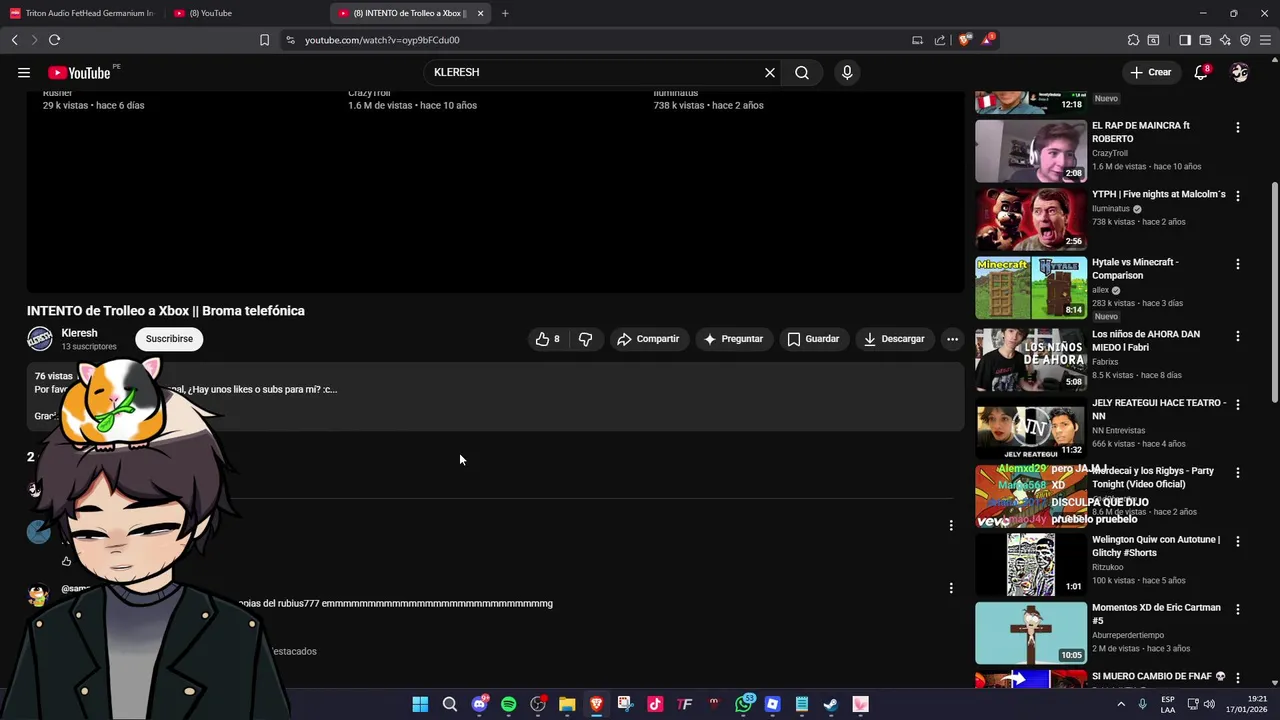Click the Crear button
This screenshot has width=1280, height=720.
[x=1151, y=72]
